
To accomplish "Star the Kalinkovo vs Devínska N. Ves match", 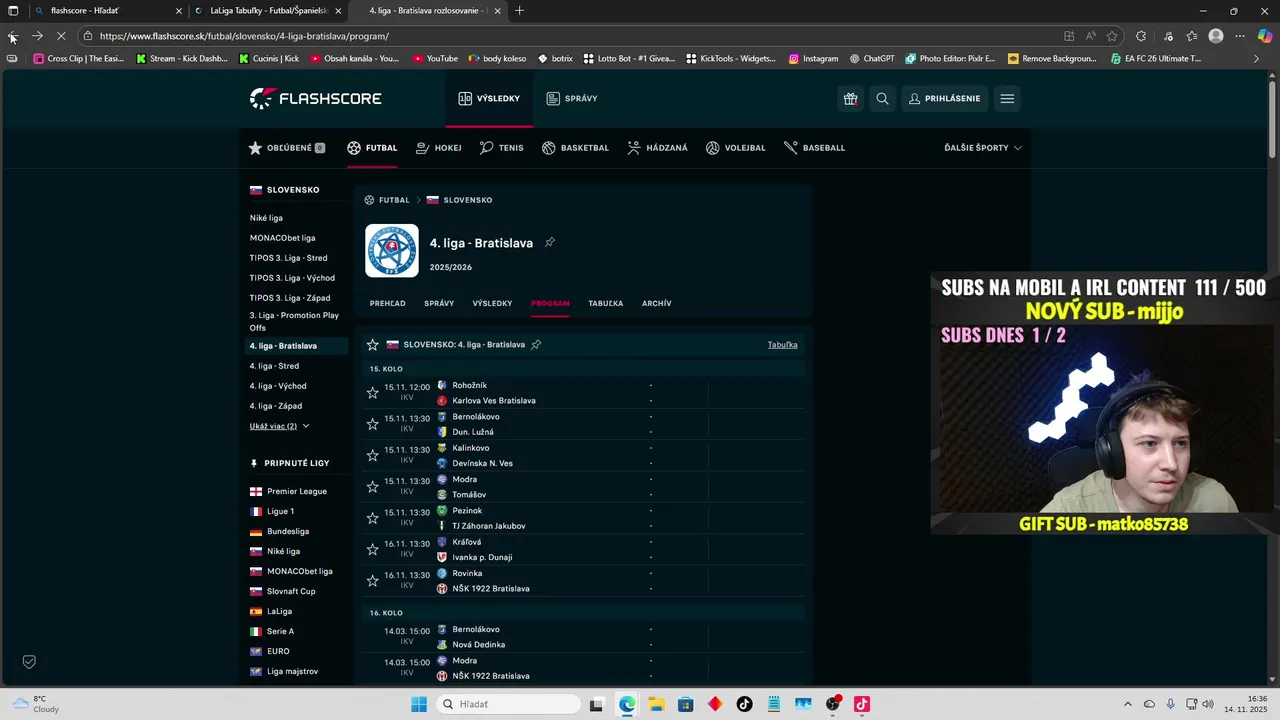I will 372,455.
